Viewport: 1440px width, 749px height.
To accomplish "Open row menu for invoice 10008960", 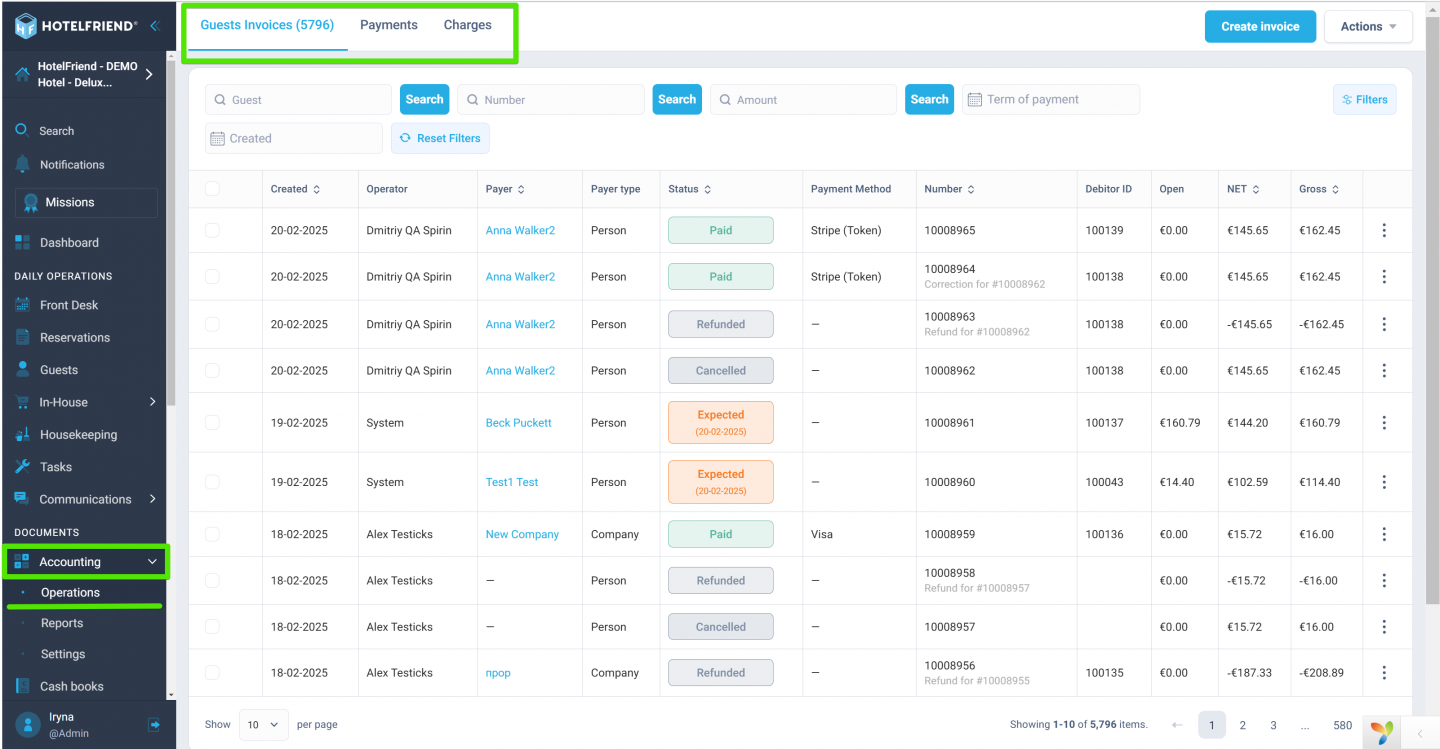I will (1384, 482).
